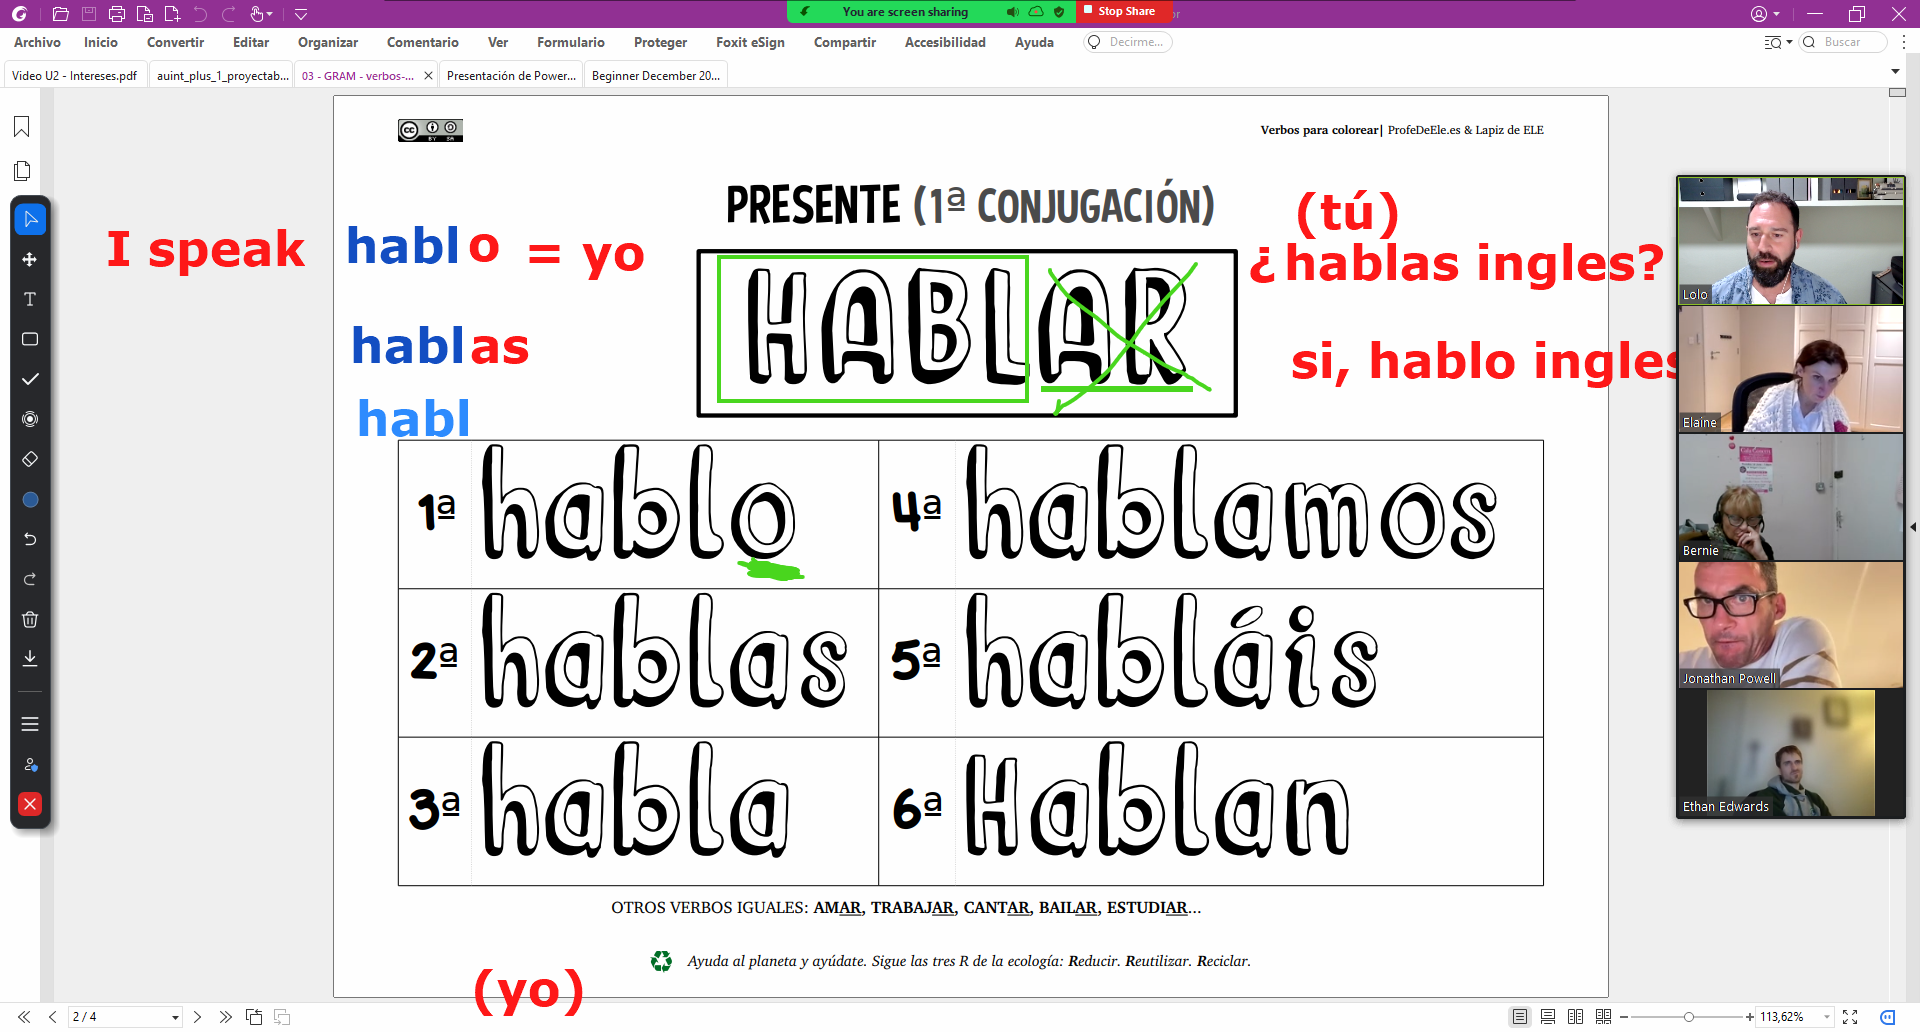1920x1032 pixels.
Task: Print the document with the printer icon
Action: tap(117, 14)
